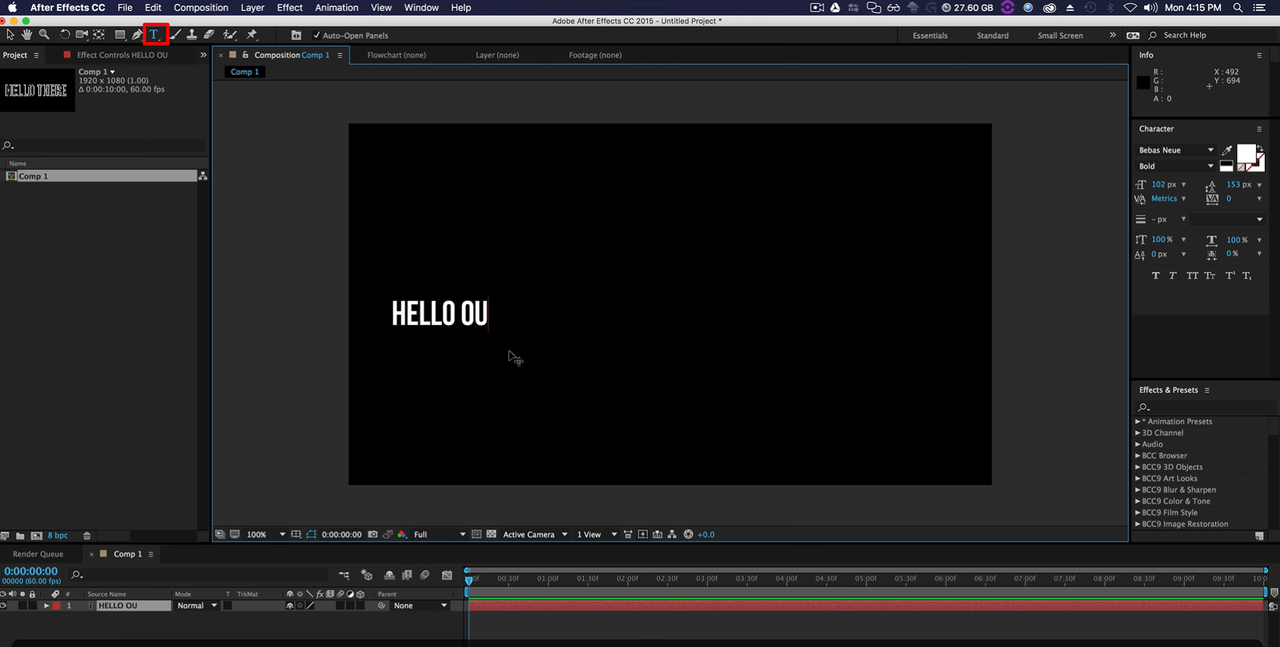Image resolution: width=1280 pixels, height=647 pixels.
Task: Click the snapshot camera icon in viewer
Action: (372, 535)
